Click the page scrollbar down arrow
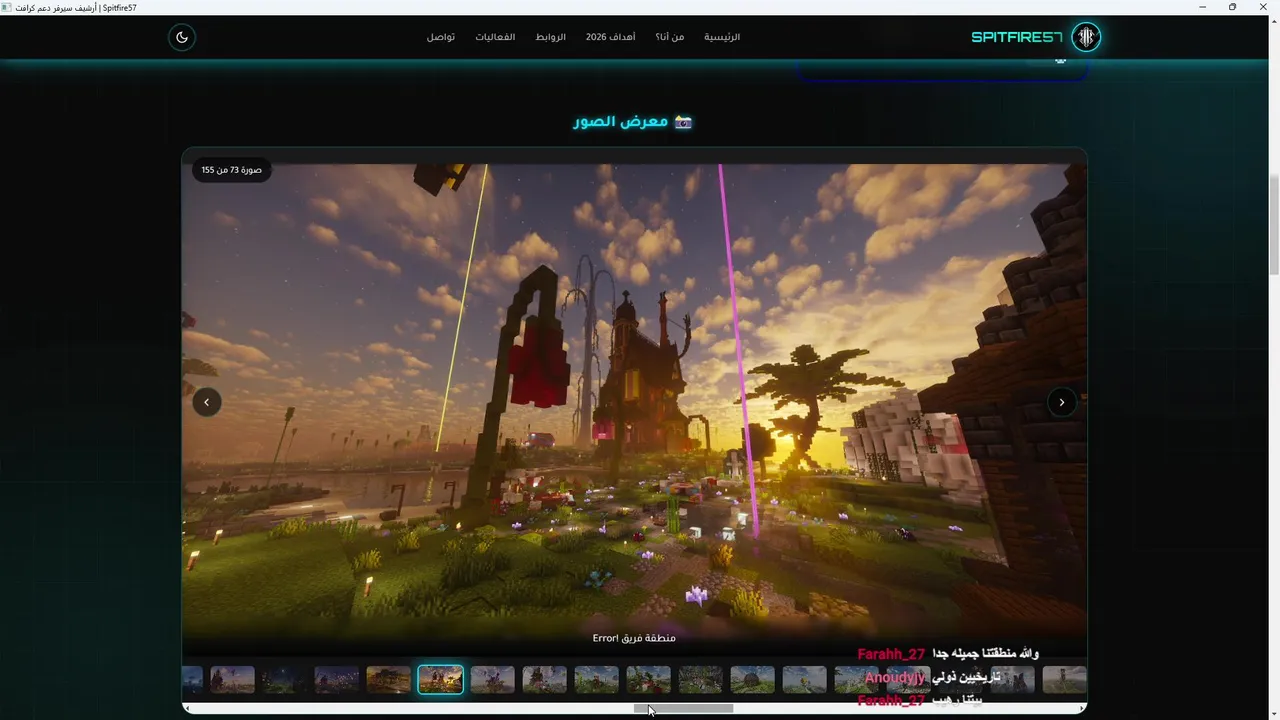1280x720 pixels. coord(1273,713)
